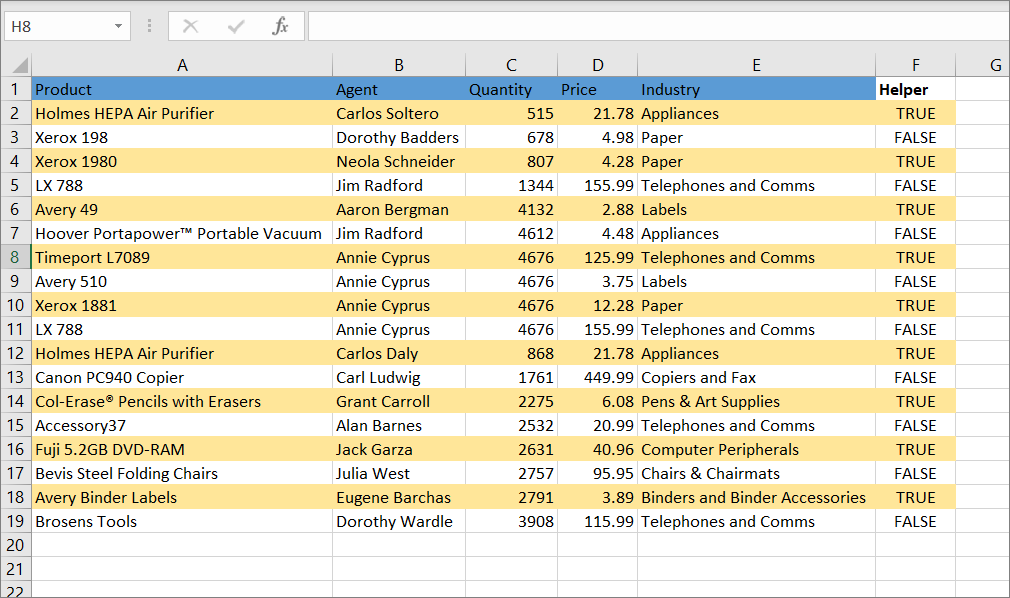The width and height of the screenshot is (1010, 598).
Task: Select the Timeport L7089 cell
Action: click(x=182, y=257)
